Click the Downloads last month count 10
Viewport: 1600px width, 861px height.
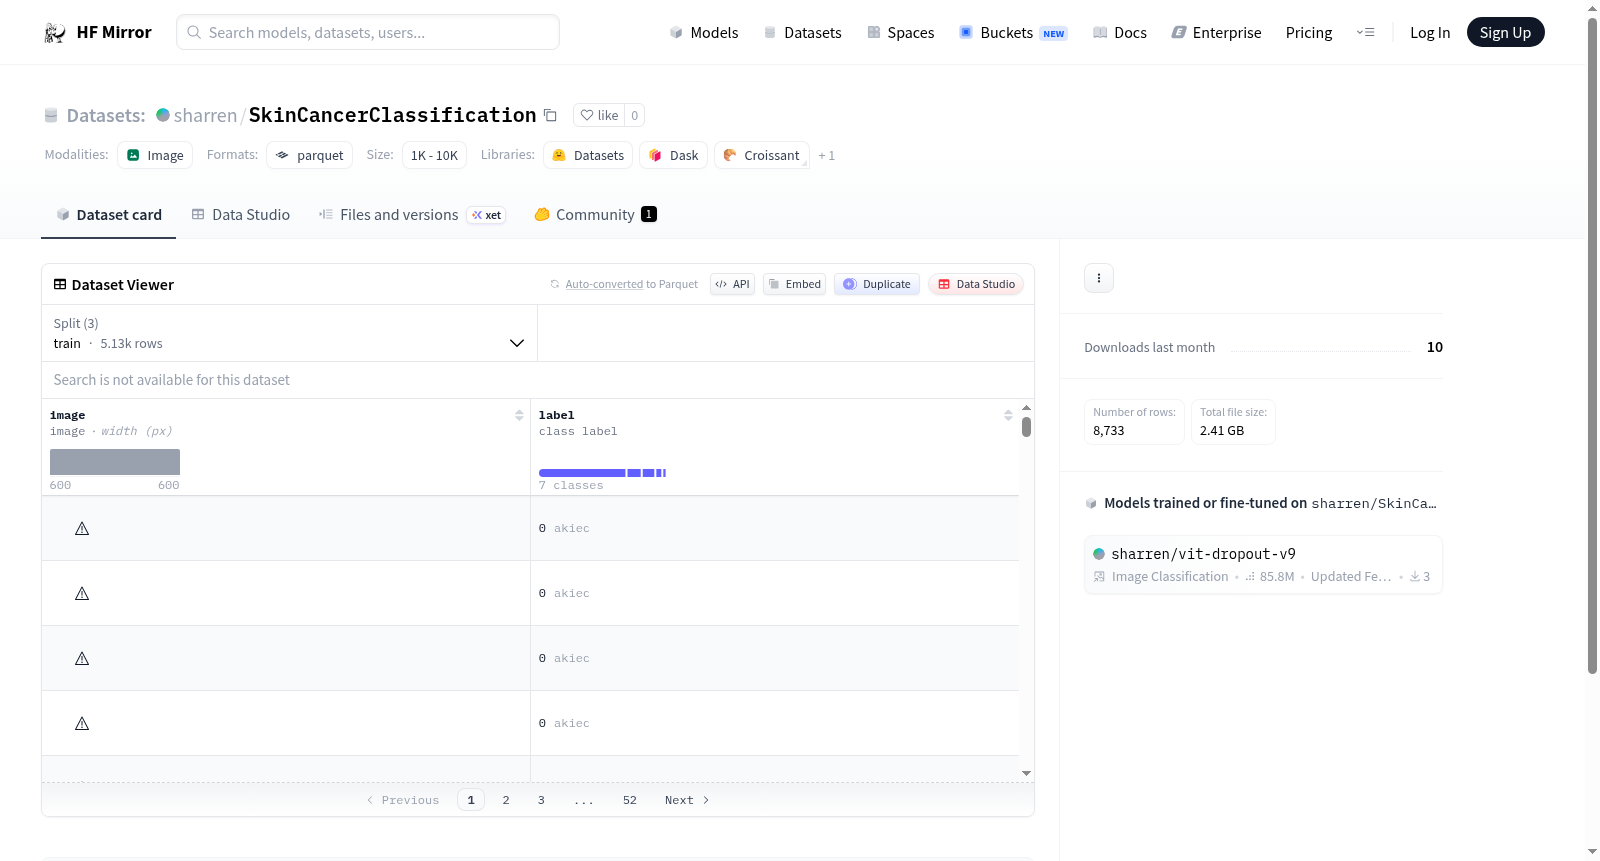[x=1435, y=347]
